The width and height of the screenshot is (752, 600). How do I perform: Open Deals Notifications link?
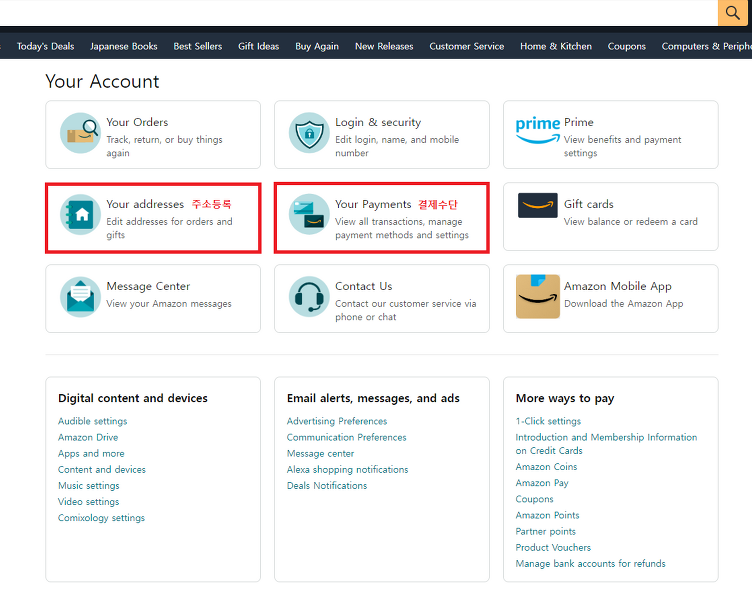[x=327, y=486]
